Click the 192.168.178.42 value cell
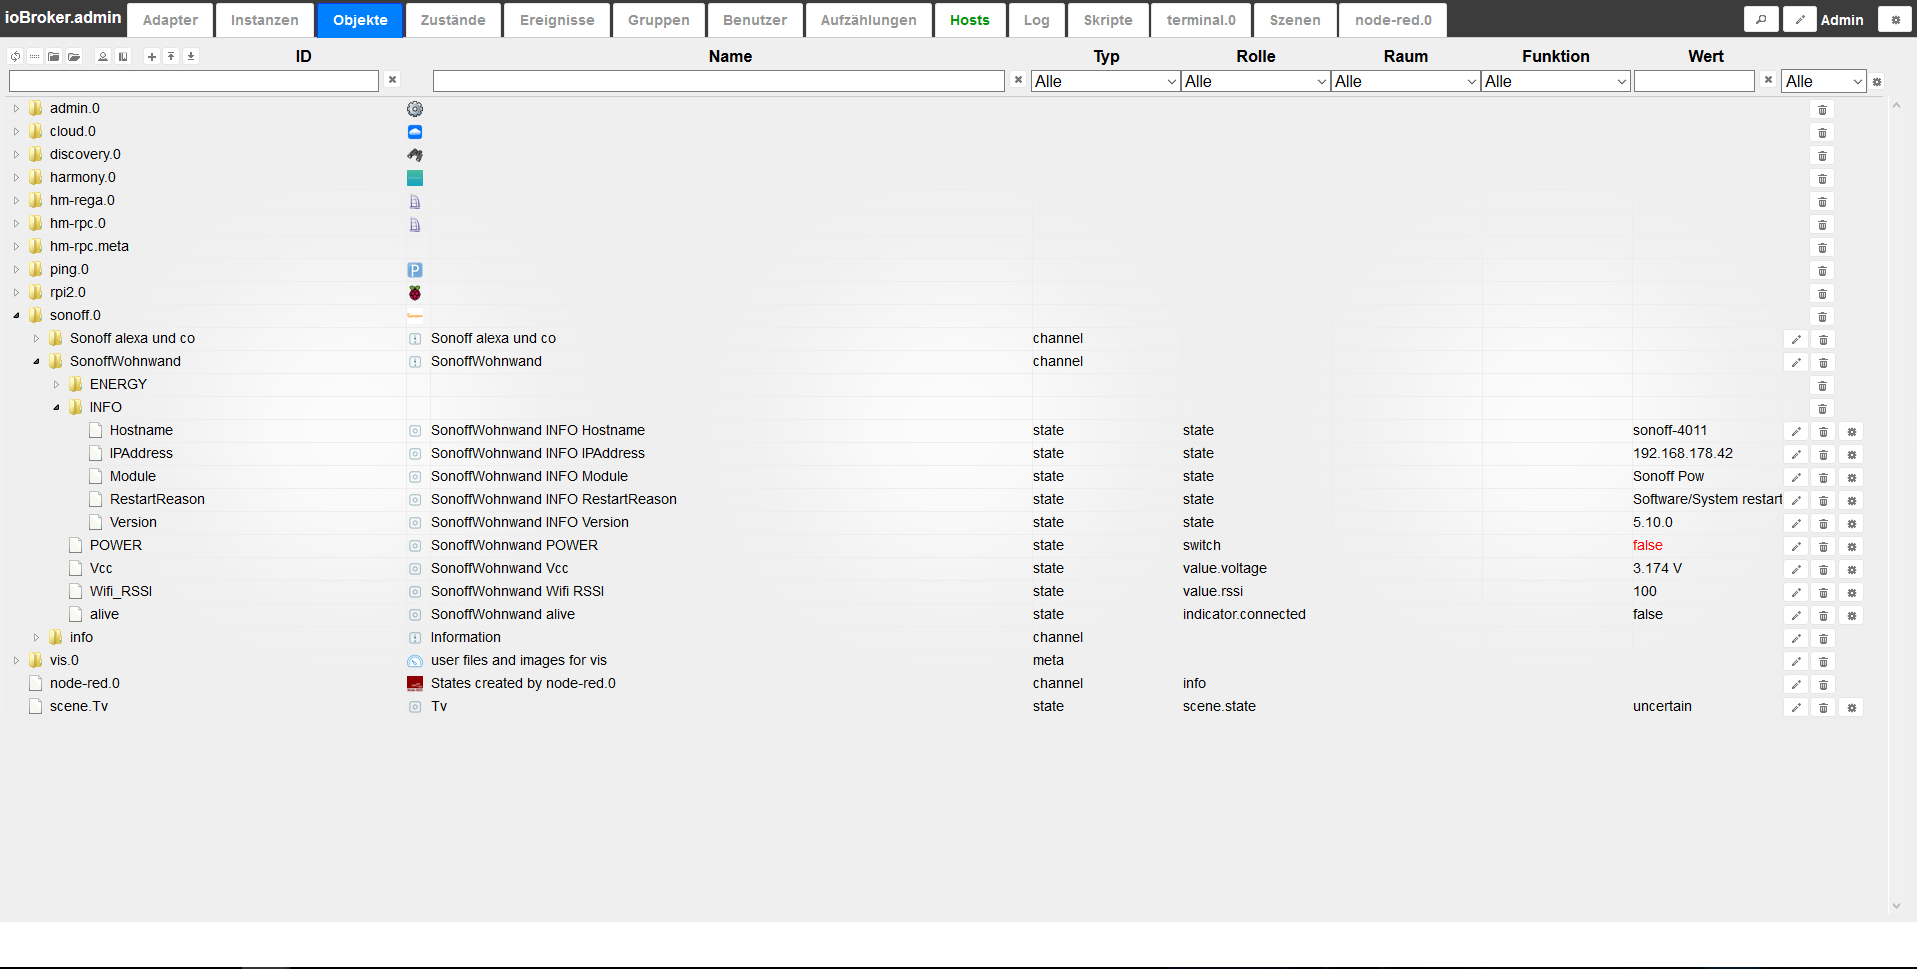 click(x=1683, y=453)
